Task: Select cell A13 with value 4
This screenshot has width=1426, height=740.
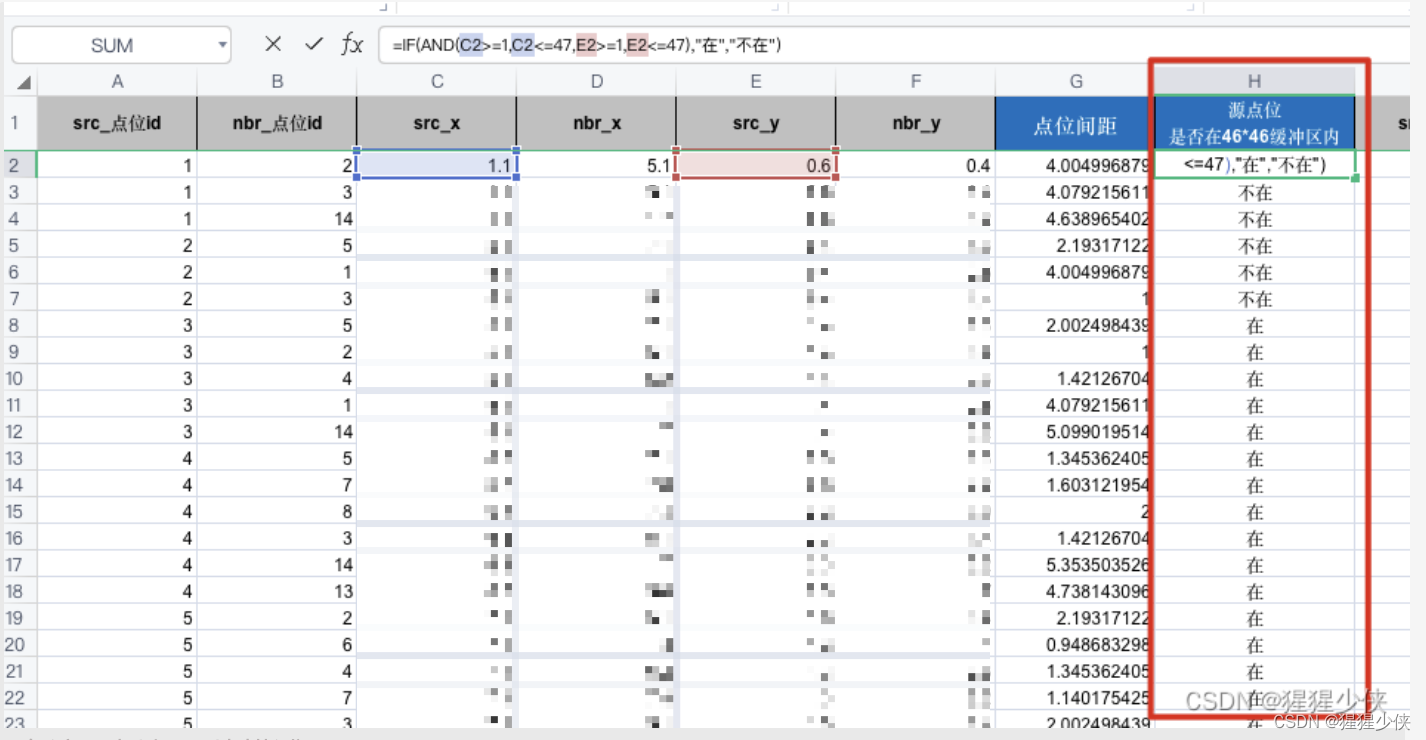Action: click(117, 458)
